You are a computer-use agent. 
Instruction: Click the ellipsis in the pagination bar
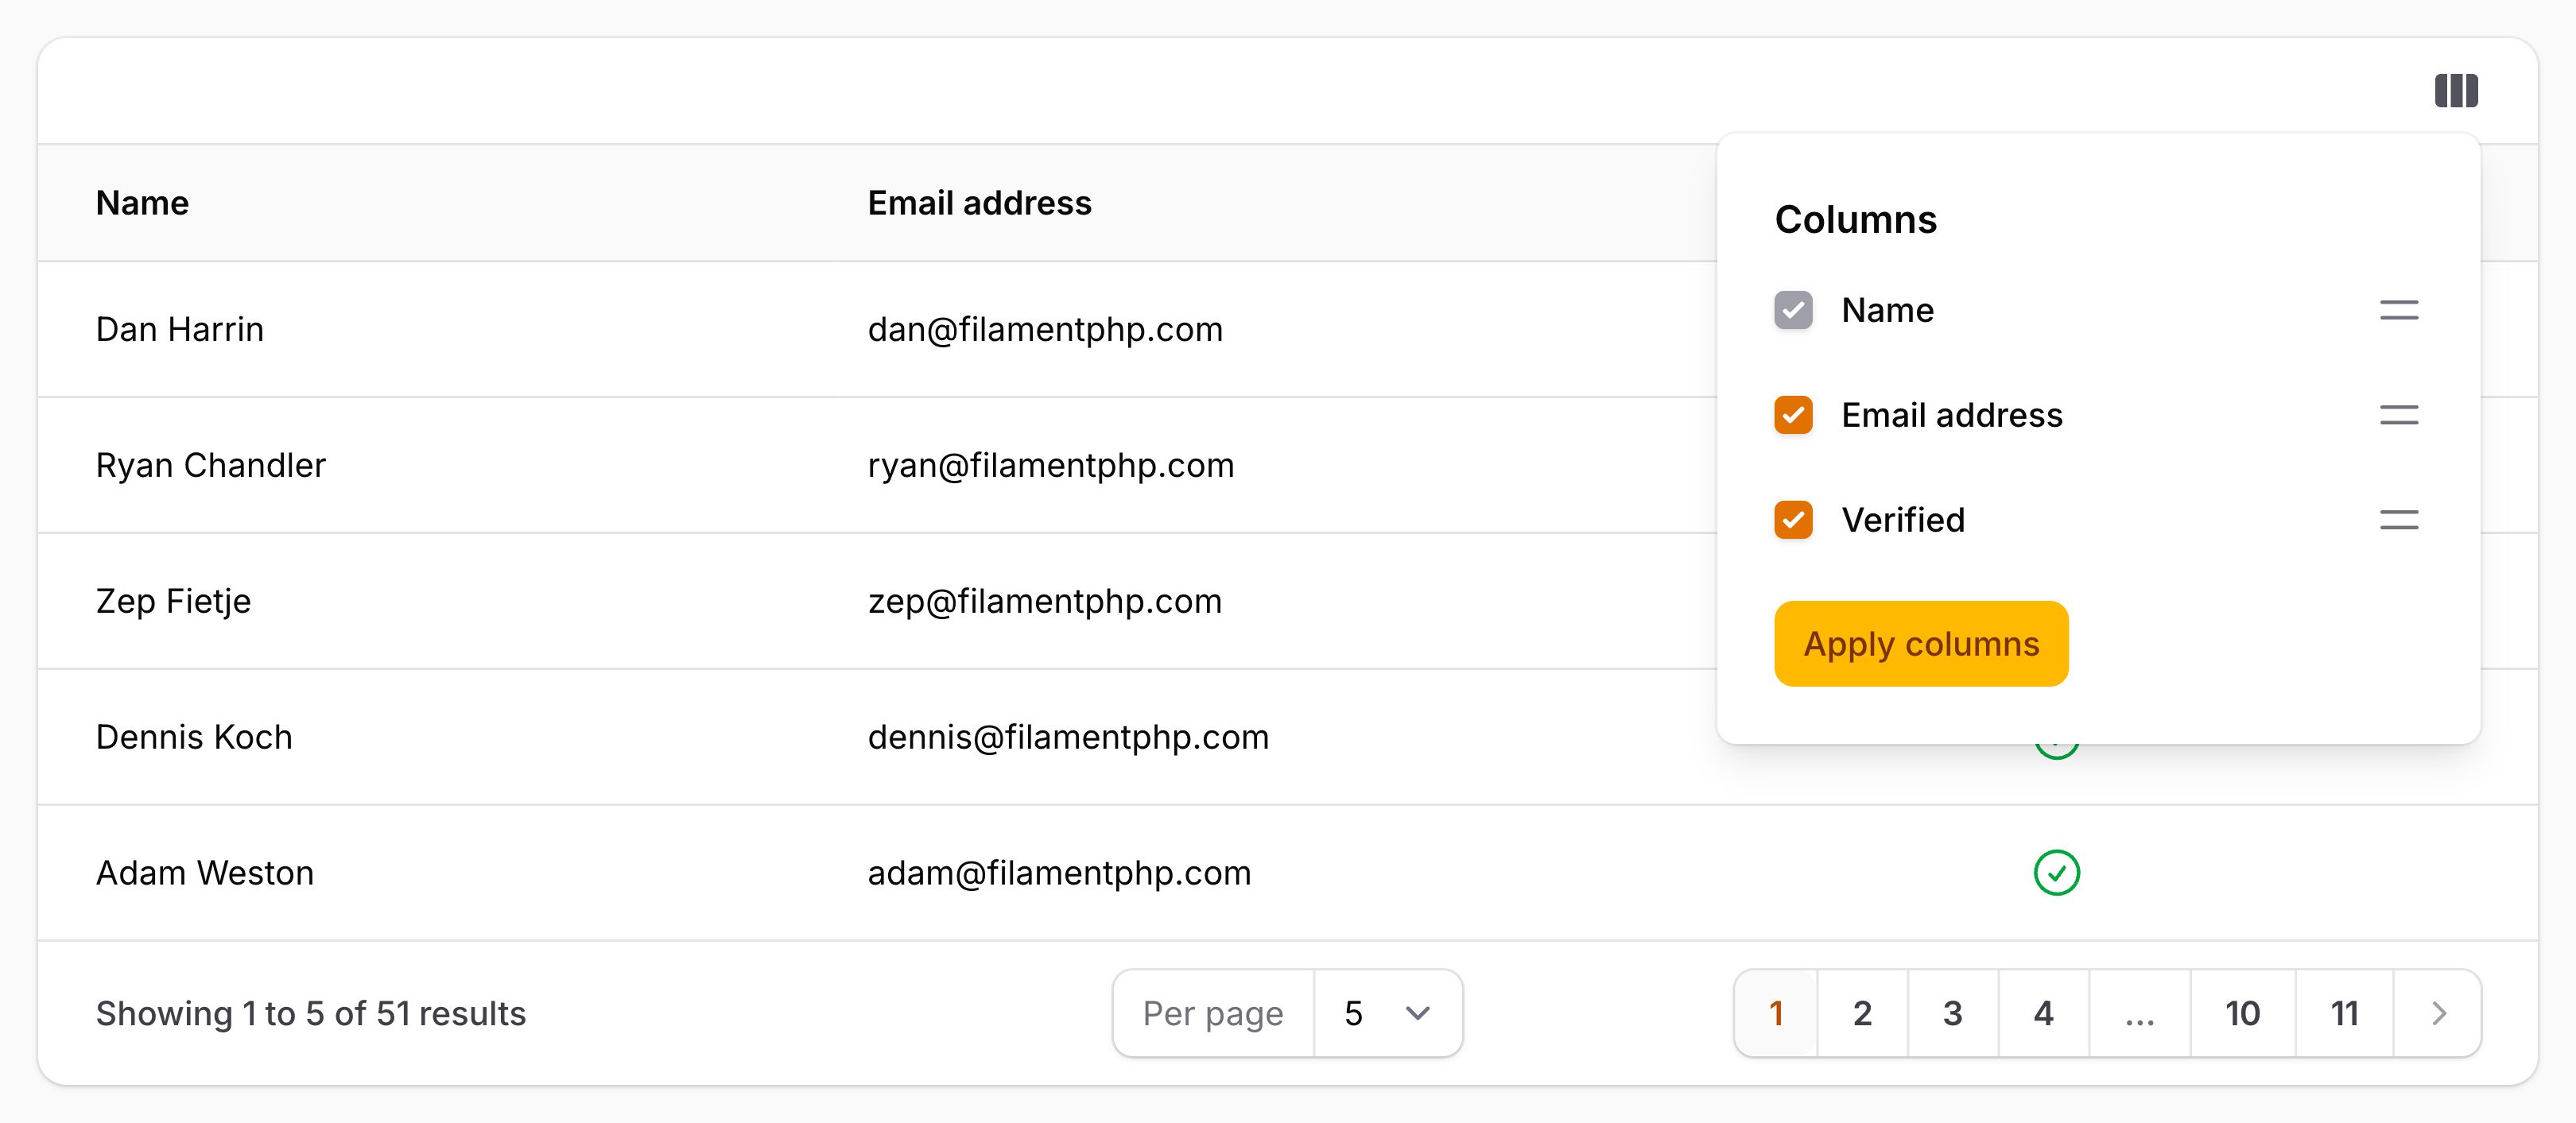[x=2140, y=1013]
